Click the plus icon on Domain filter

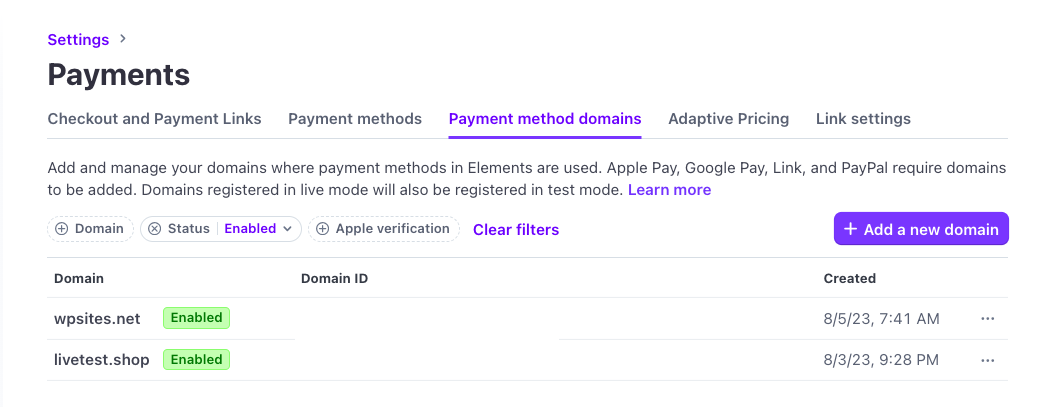pyautogui.click(x=62, y=229)
